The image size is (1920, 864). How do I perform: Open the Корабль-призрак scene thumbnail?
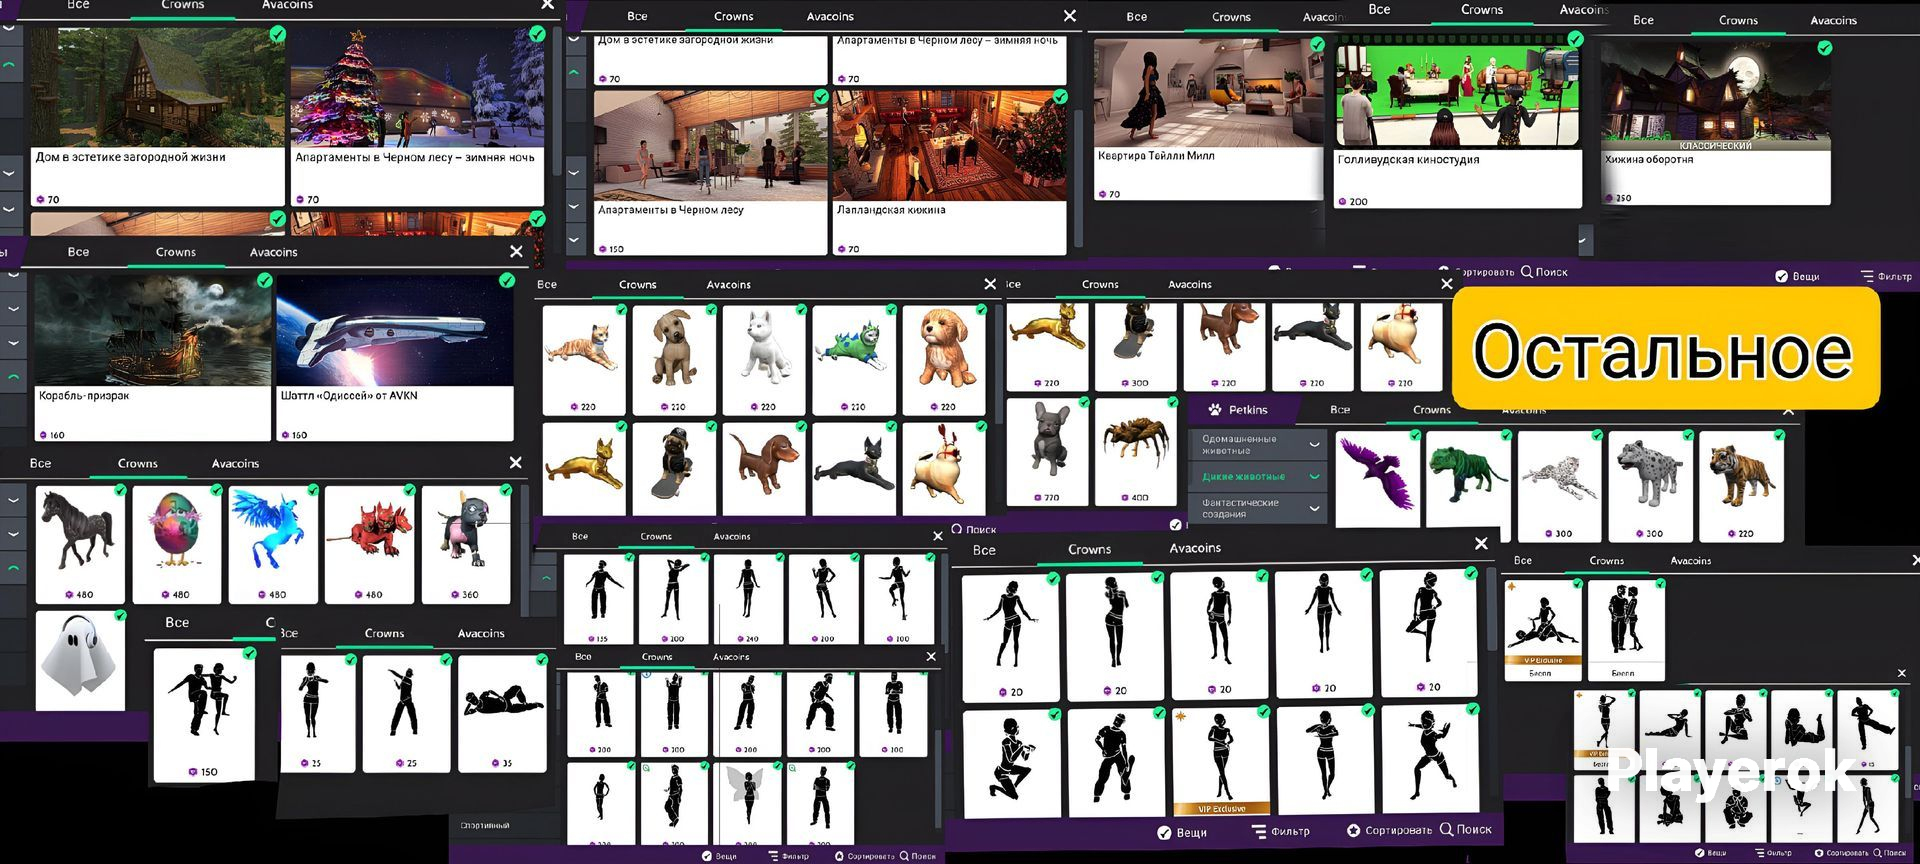(153, 330)
